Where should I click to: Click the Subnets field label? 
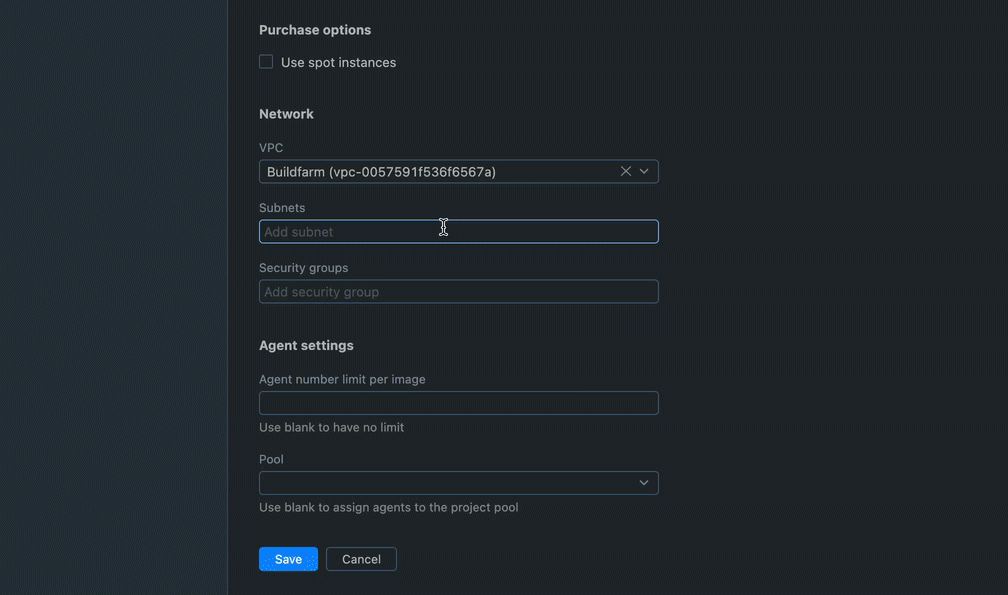click(x=282, y=208)
